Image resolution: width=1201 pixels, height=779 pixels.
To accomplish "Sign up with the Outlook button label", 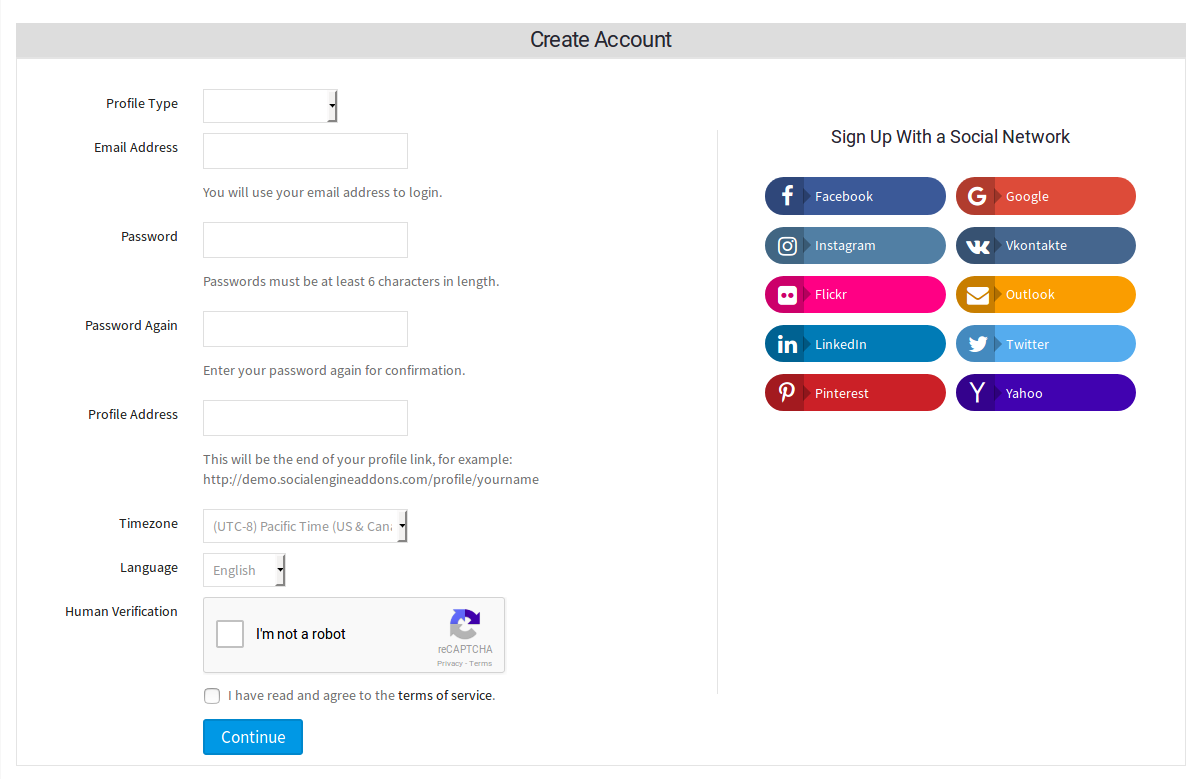I will pos(1030,294).
